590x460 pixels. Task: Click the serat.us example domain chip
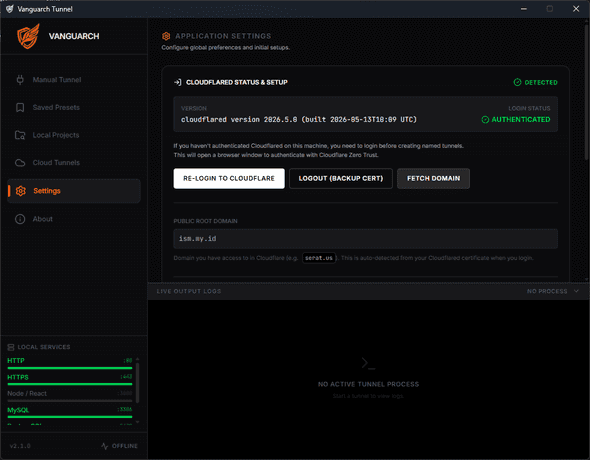[319, 258]
